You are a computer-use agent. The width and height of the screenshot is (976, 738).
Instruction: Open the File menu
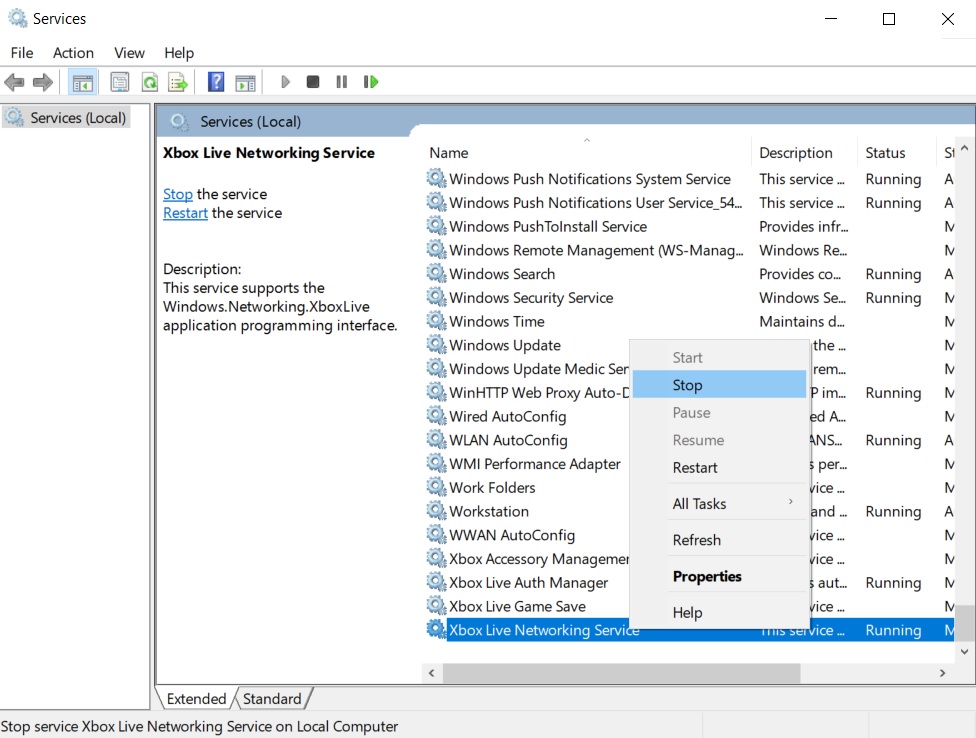[22, 53]
